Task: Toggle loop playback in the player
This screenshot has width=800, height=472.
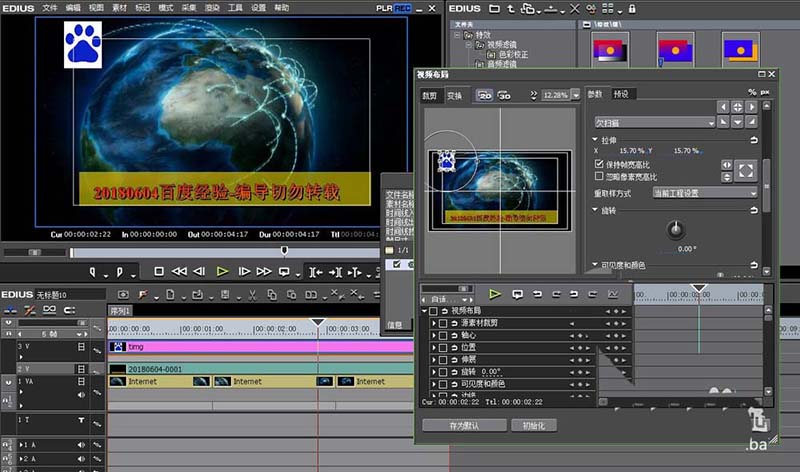Action: pyautogui.click(x=284, y=271)
